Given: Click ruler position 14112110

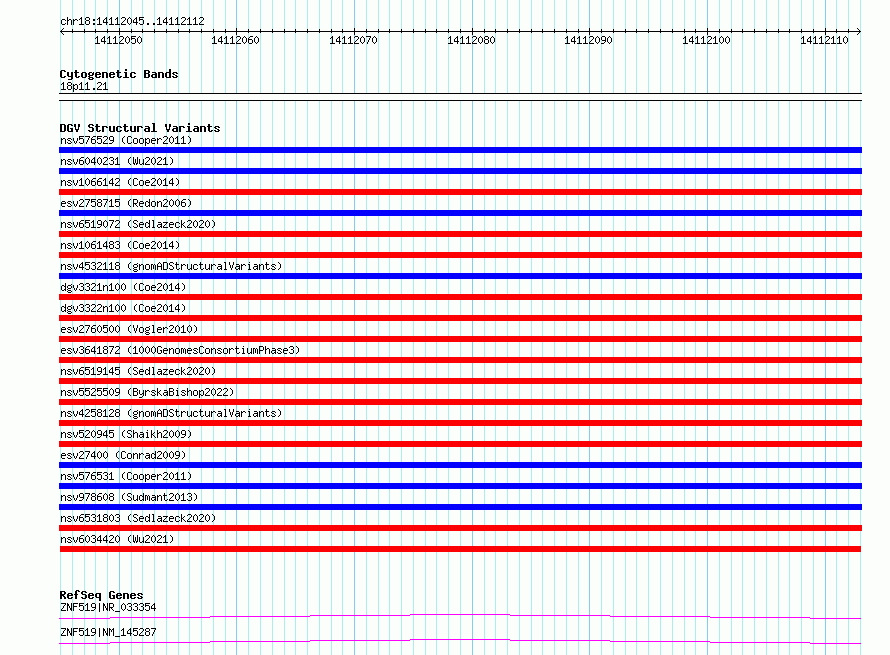Looking at the screenshot, I should pyautogui.click(x=824, y=40).
